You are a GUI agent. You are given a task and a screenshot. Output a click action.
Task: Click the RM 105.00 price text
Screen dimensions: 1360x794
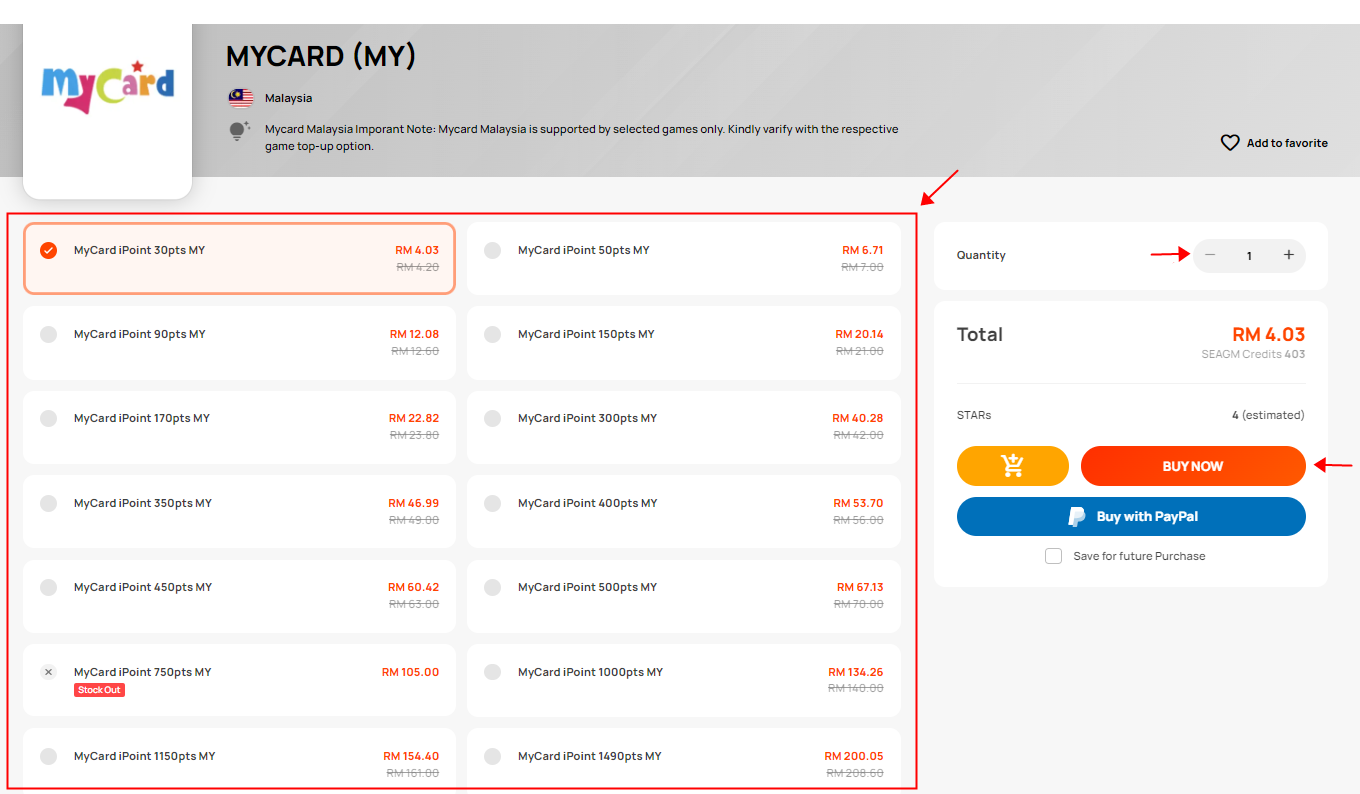[410, 672]
